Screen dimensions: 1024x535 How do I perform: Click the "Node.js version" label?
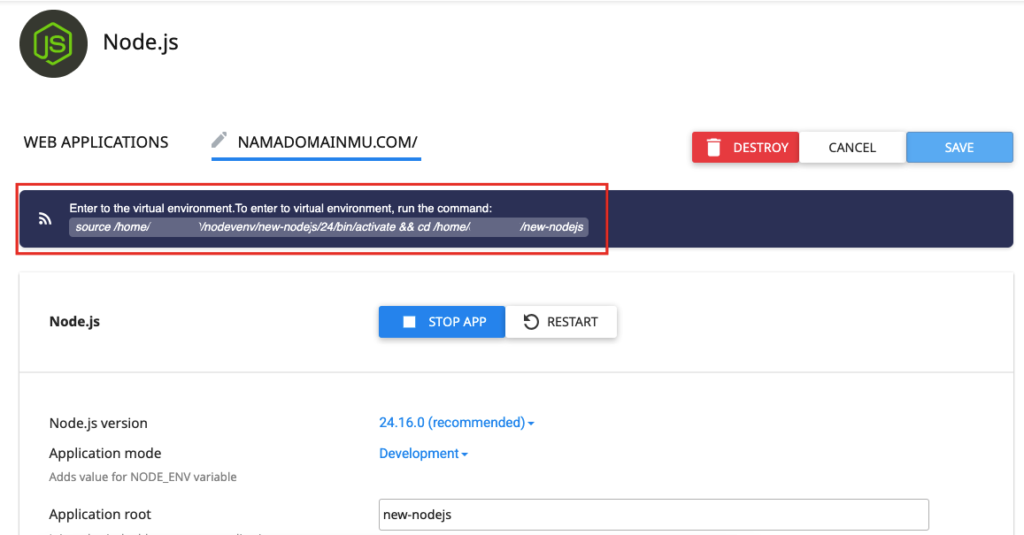click(99, 423)
